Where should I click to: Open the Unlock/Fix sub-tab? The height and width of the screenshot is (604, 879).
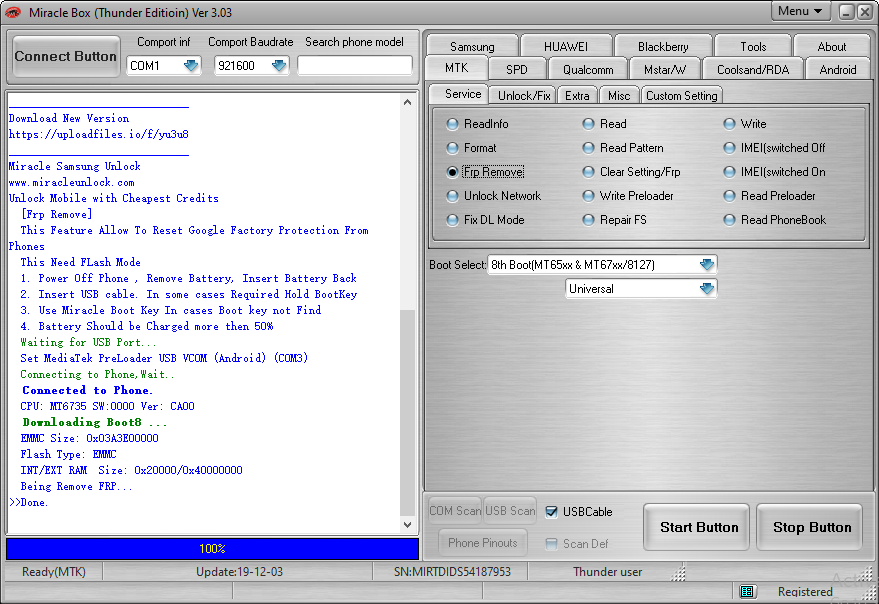524,96
